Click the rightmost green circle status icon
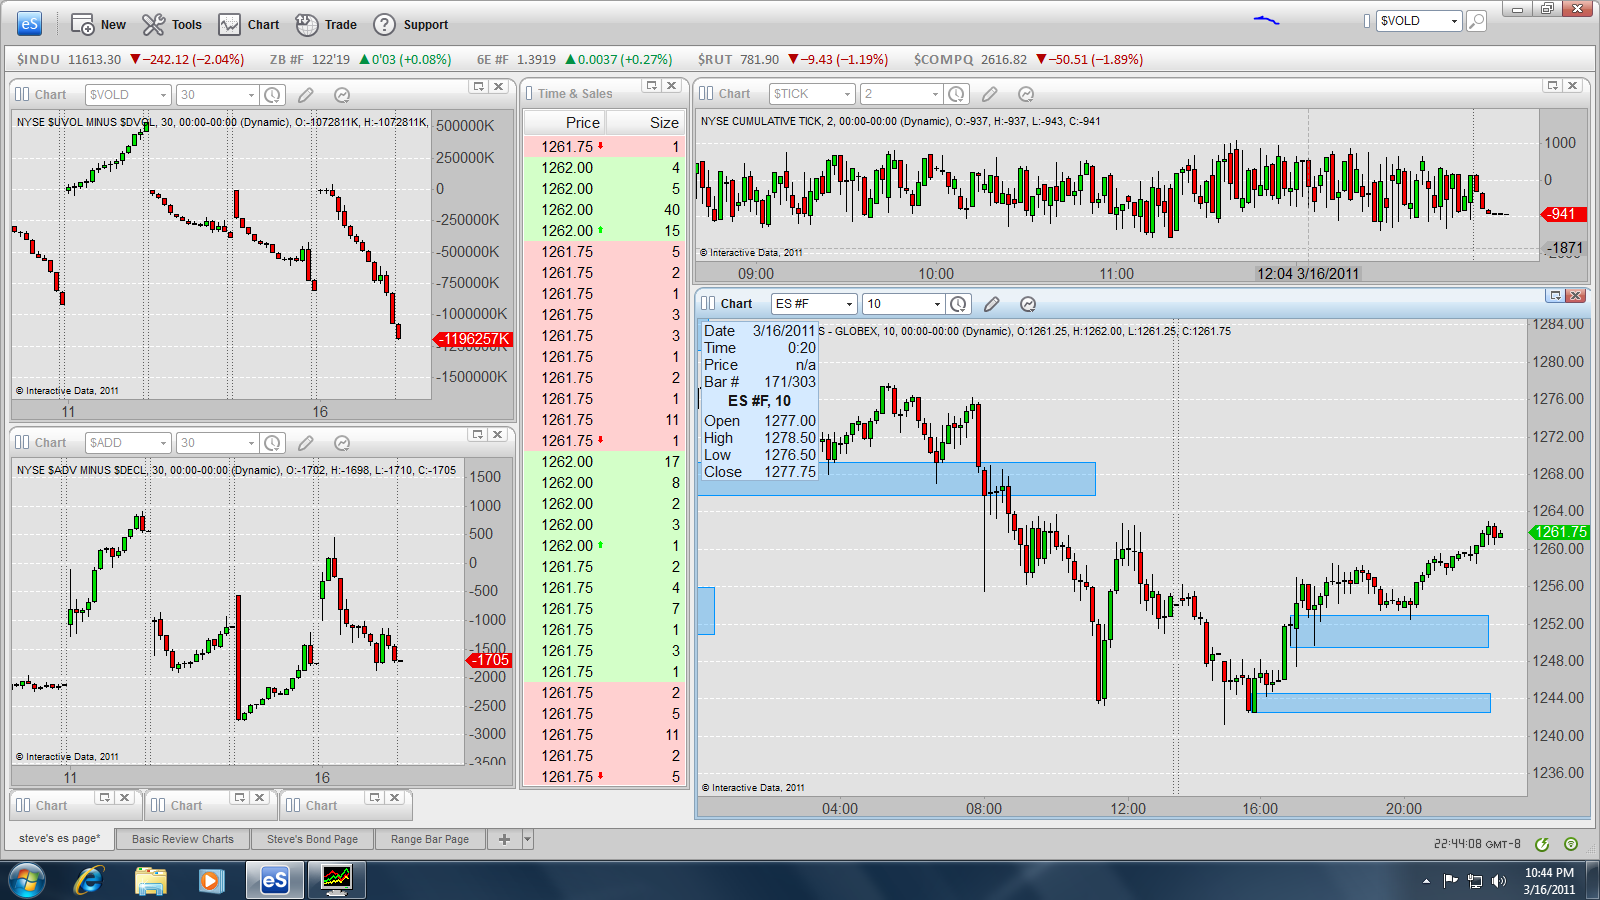 click(1571, 844)
